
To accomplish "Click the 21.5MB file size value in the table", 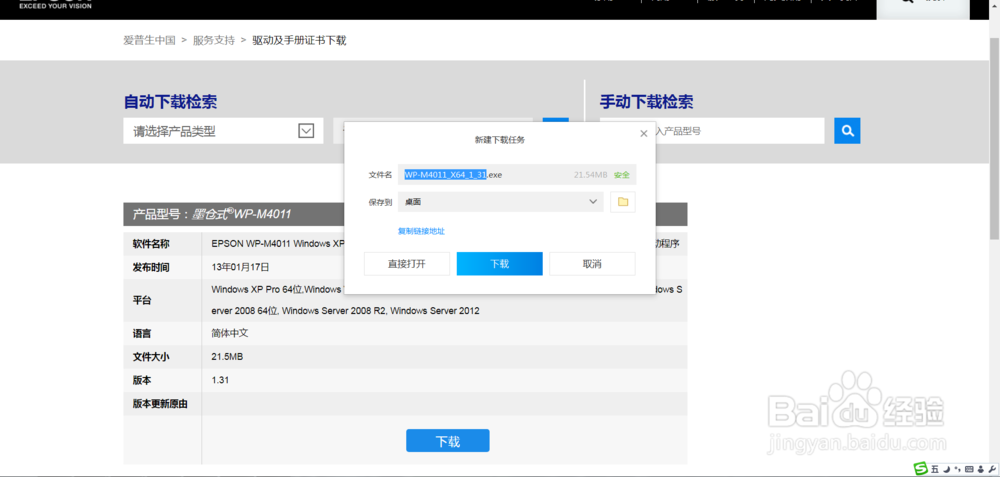I will [x=227, y=356].
